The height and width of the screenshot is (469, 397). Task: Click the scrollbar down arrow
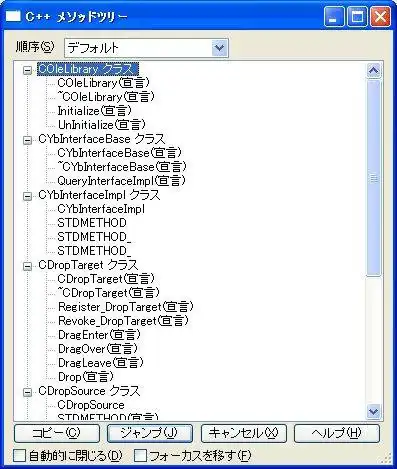click(373, 411)
